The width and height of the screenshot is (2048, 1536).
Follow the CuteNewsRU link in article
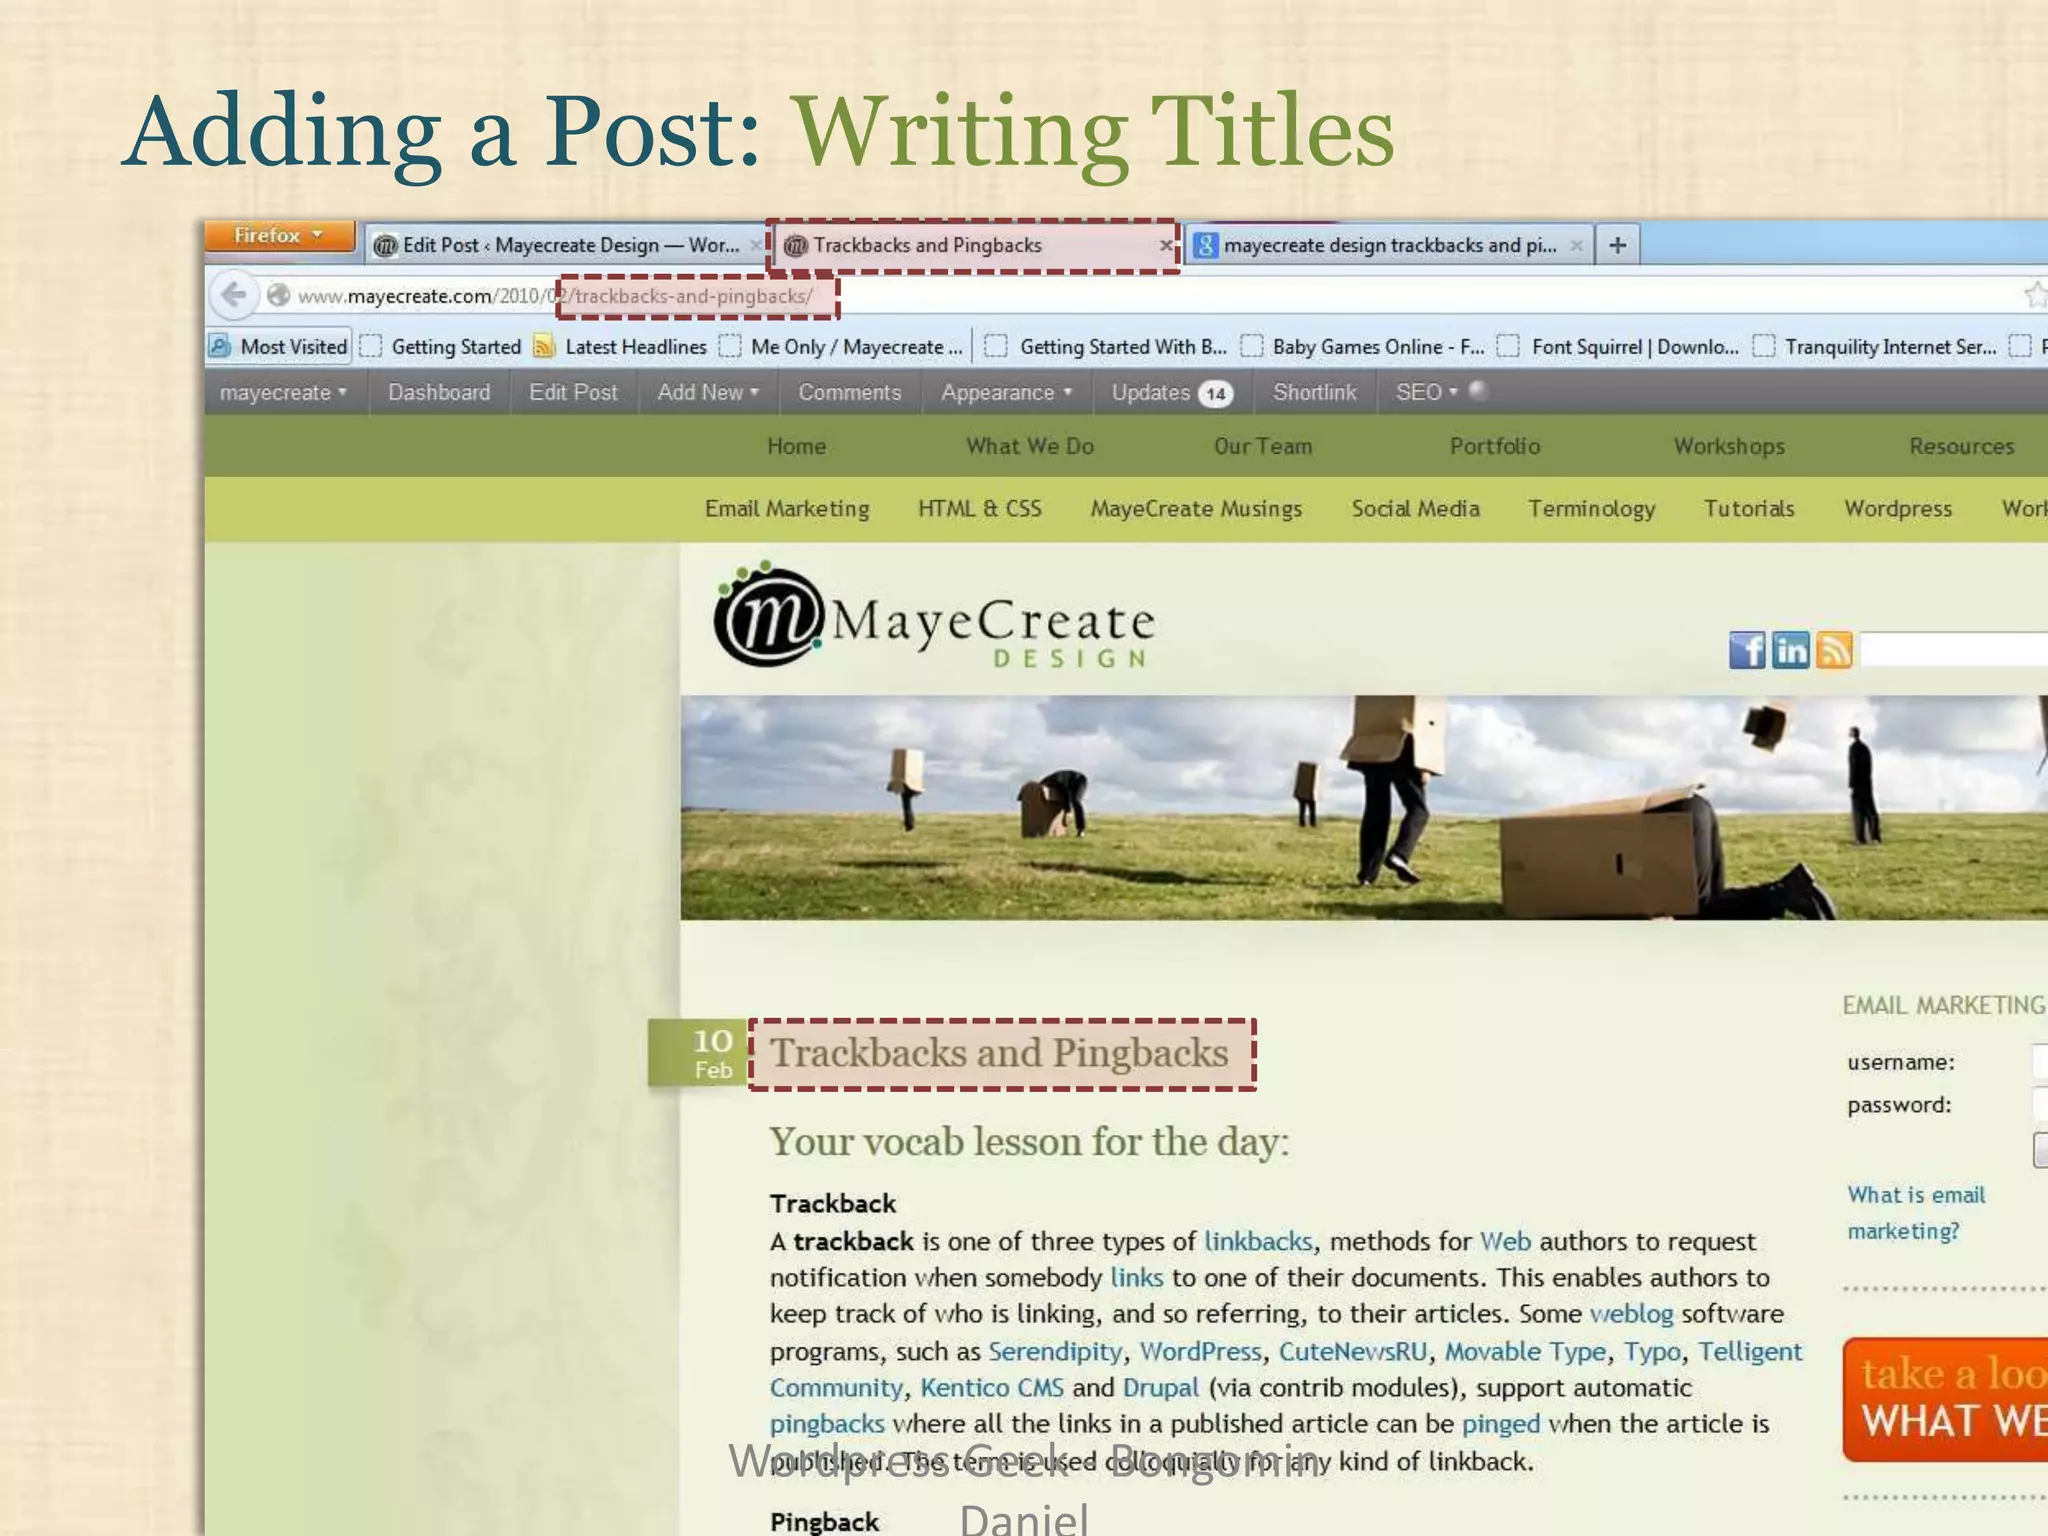pos(1353,1352)
